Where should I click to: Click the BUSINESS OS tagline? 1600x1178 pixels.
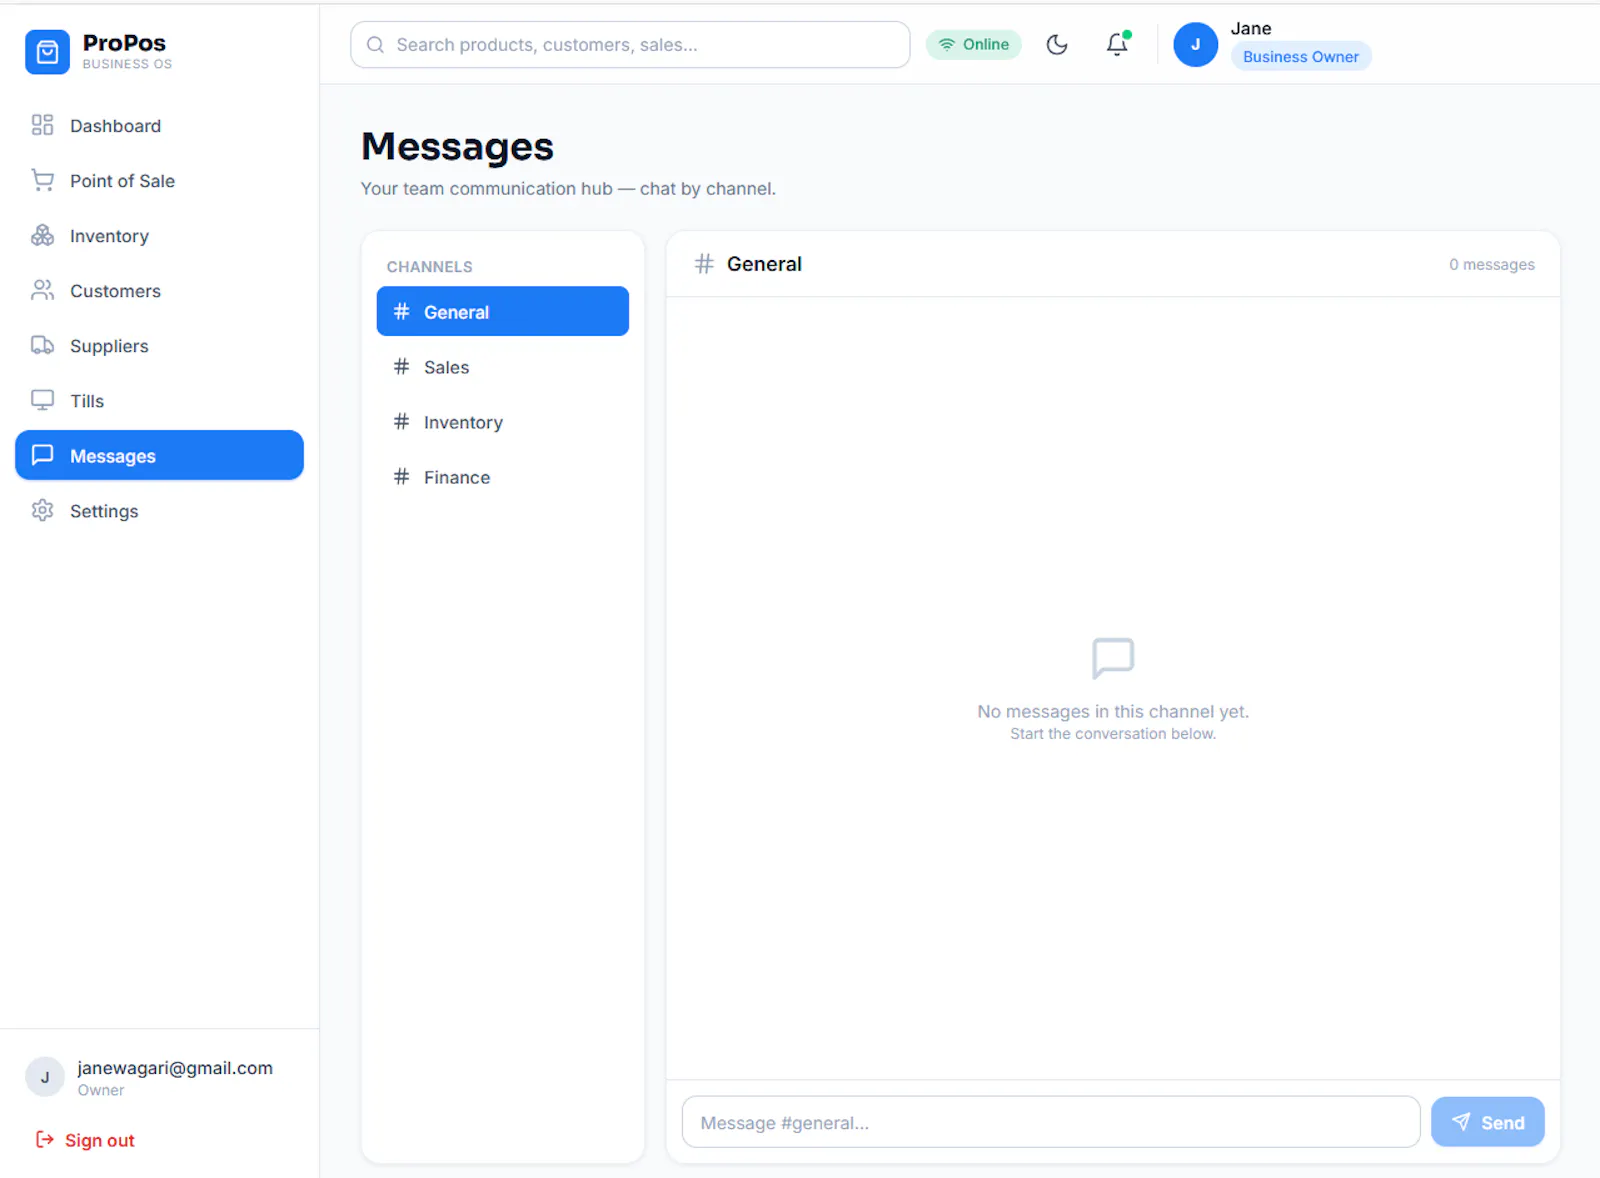pos(127,64)
